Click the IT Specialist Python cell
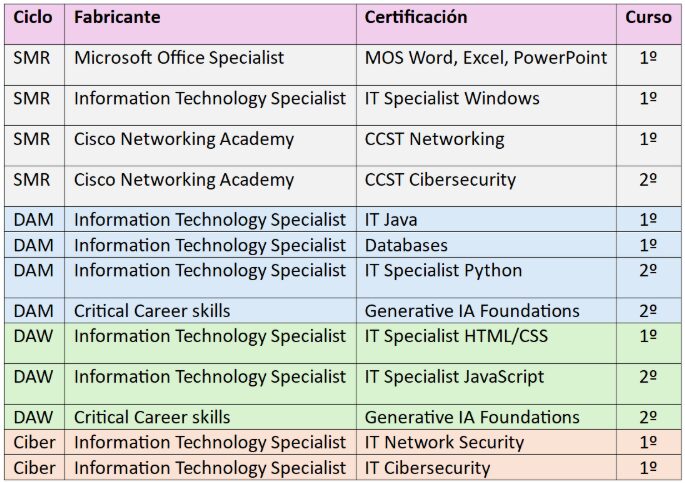Viewport: 685px width, 483px height. [x=486, y=278]
